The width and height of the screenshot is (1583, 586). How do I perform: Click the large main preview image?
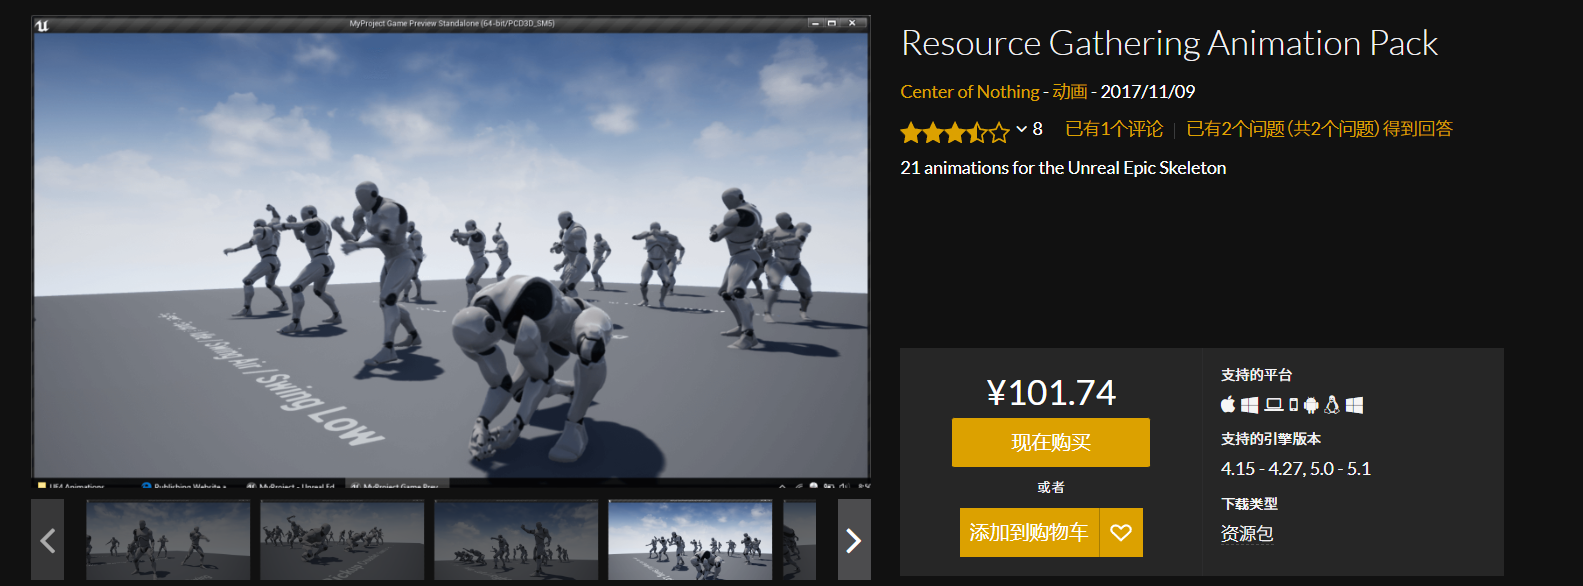451,252
